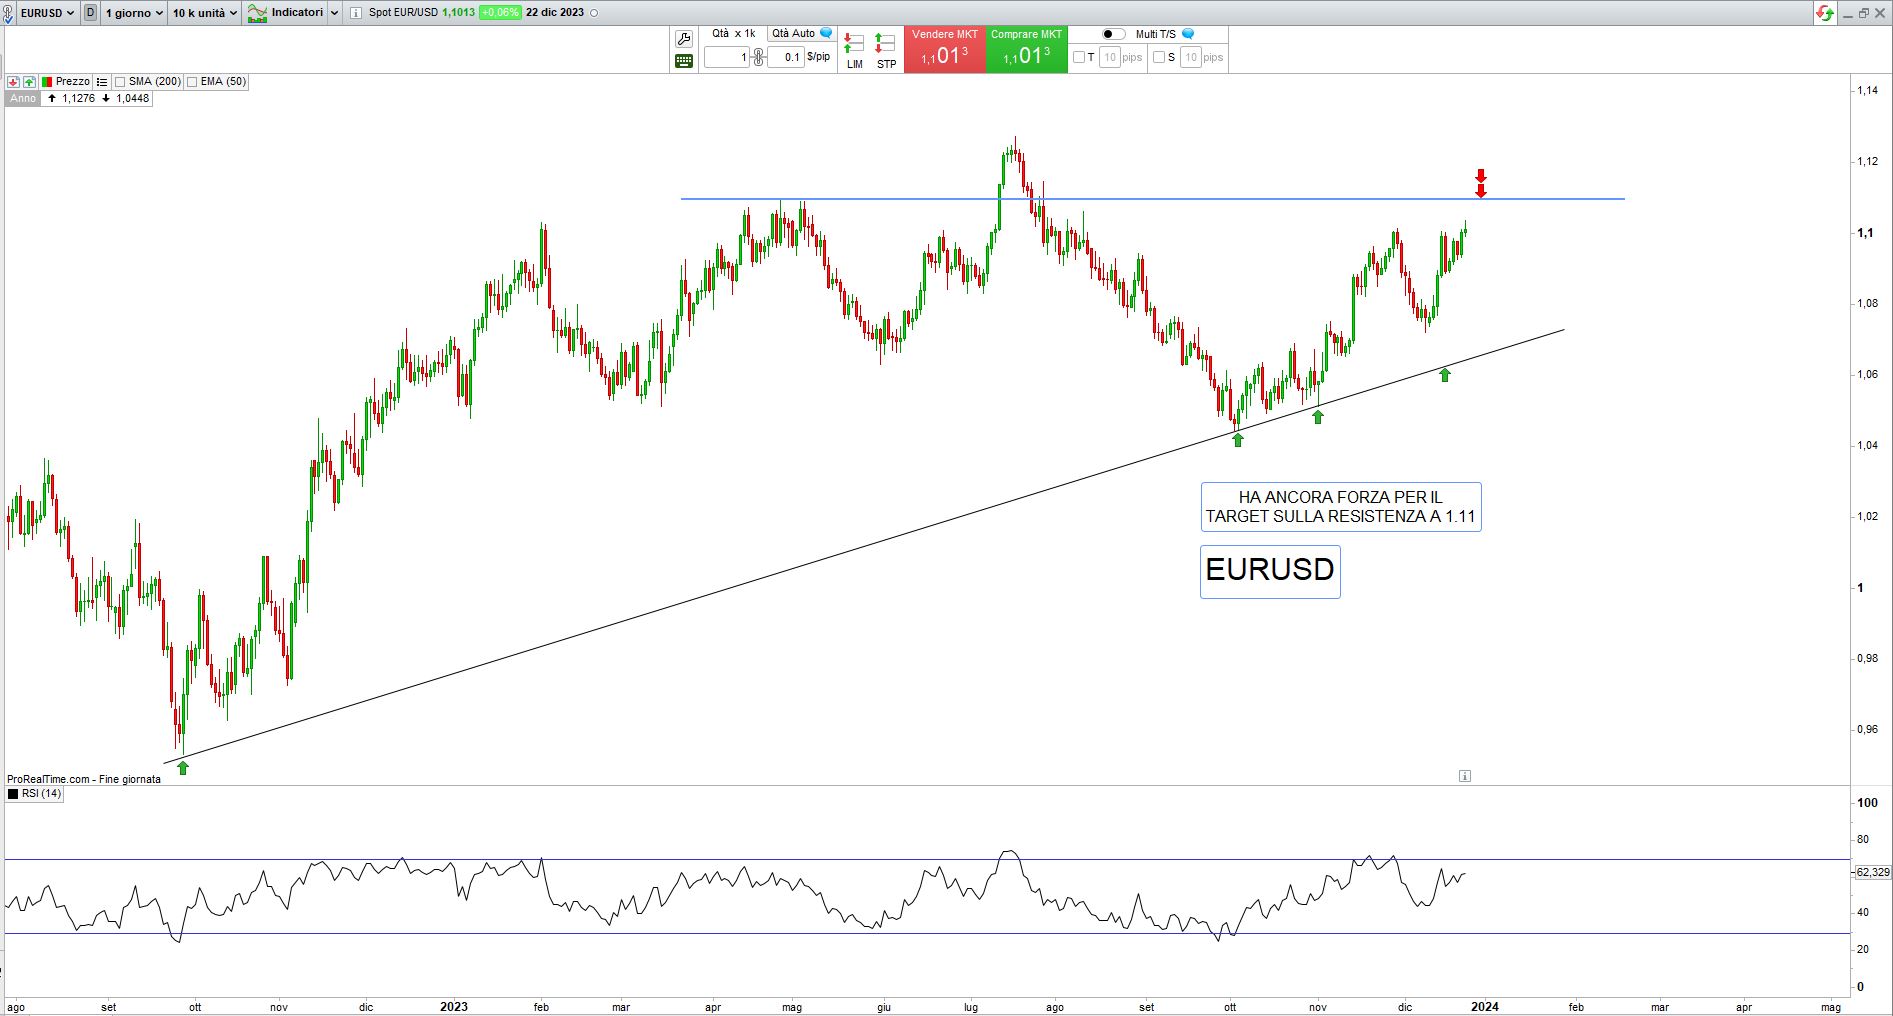Open the wrench settings icon in order panel
This screenshot has width=1893, height=1016.
(684, 39)
